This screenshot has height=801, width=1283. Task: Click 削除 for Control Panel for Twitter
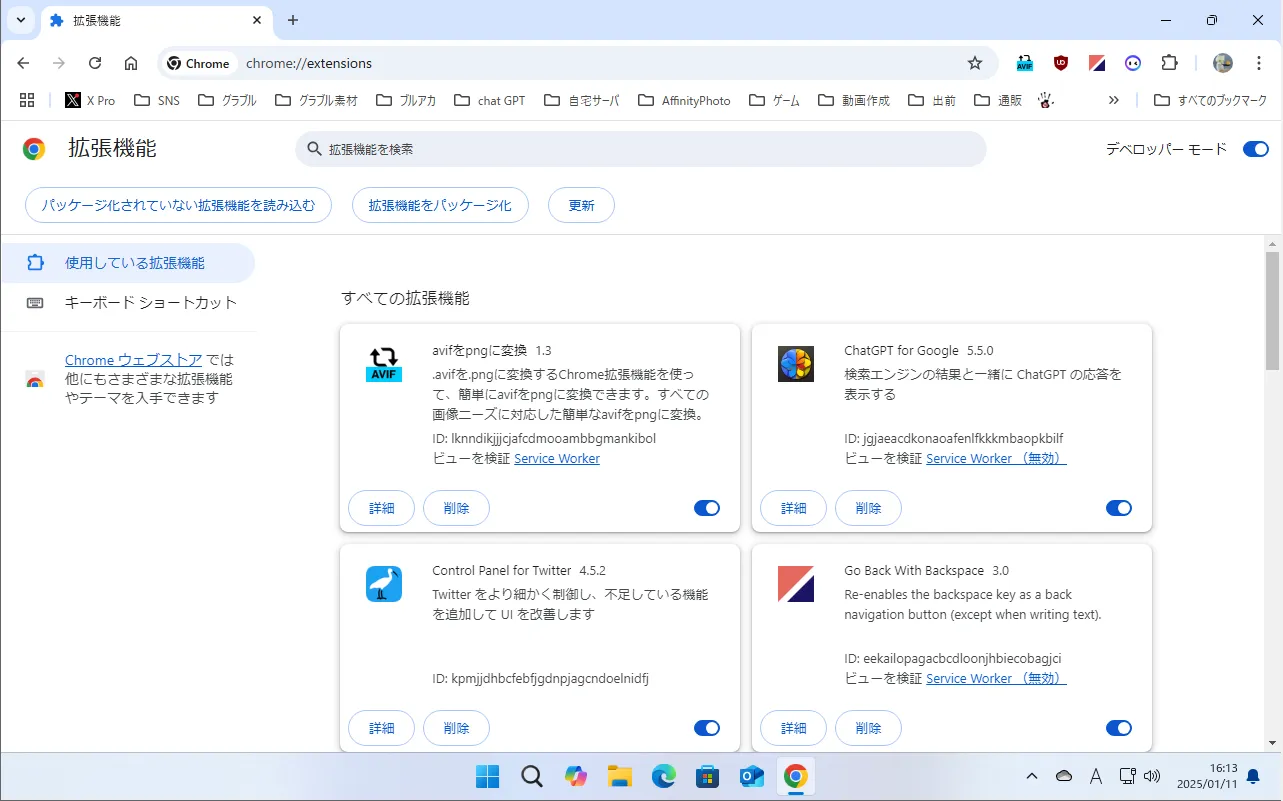point(456,728)
